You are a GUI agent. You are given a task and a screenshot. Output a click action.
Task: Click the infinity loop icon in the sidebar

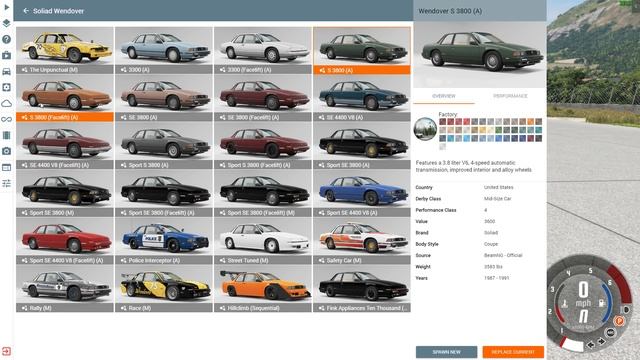pos(7,119)
